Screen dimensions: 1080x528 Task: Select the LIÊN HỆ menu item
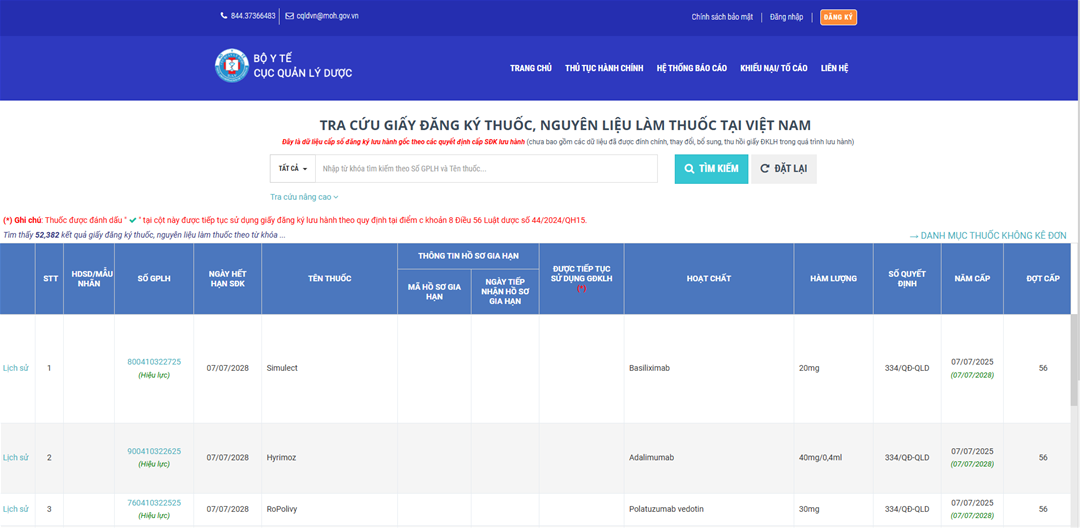tap(834, 68)
